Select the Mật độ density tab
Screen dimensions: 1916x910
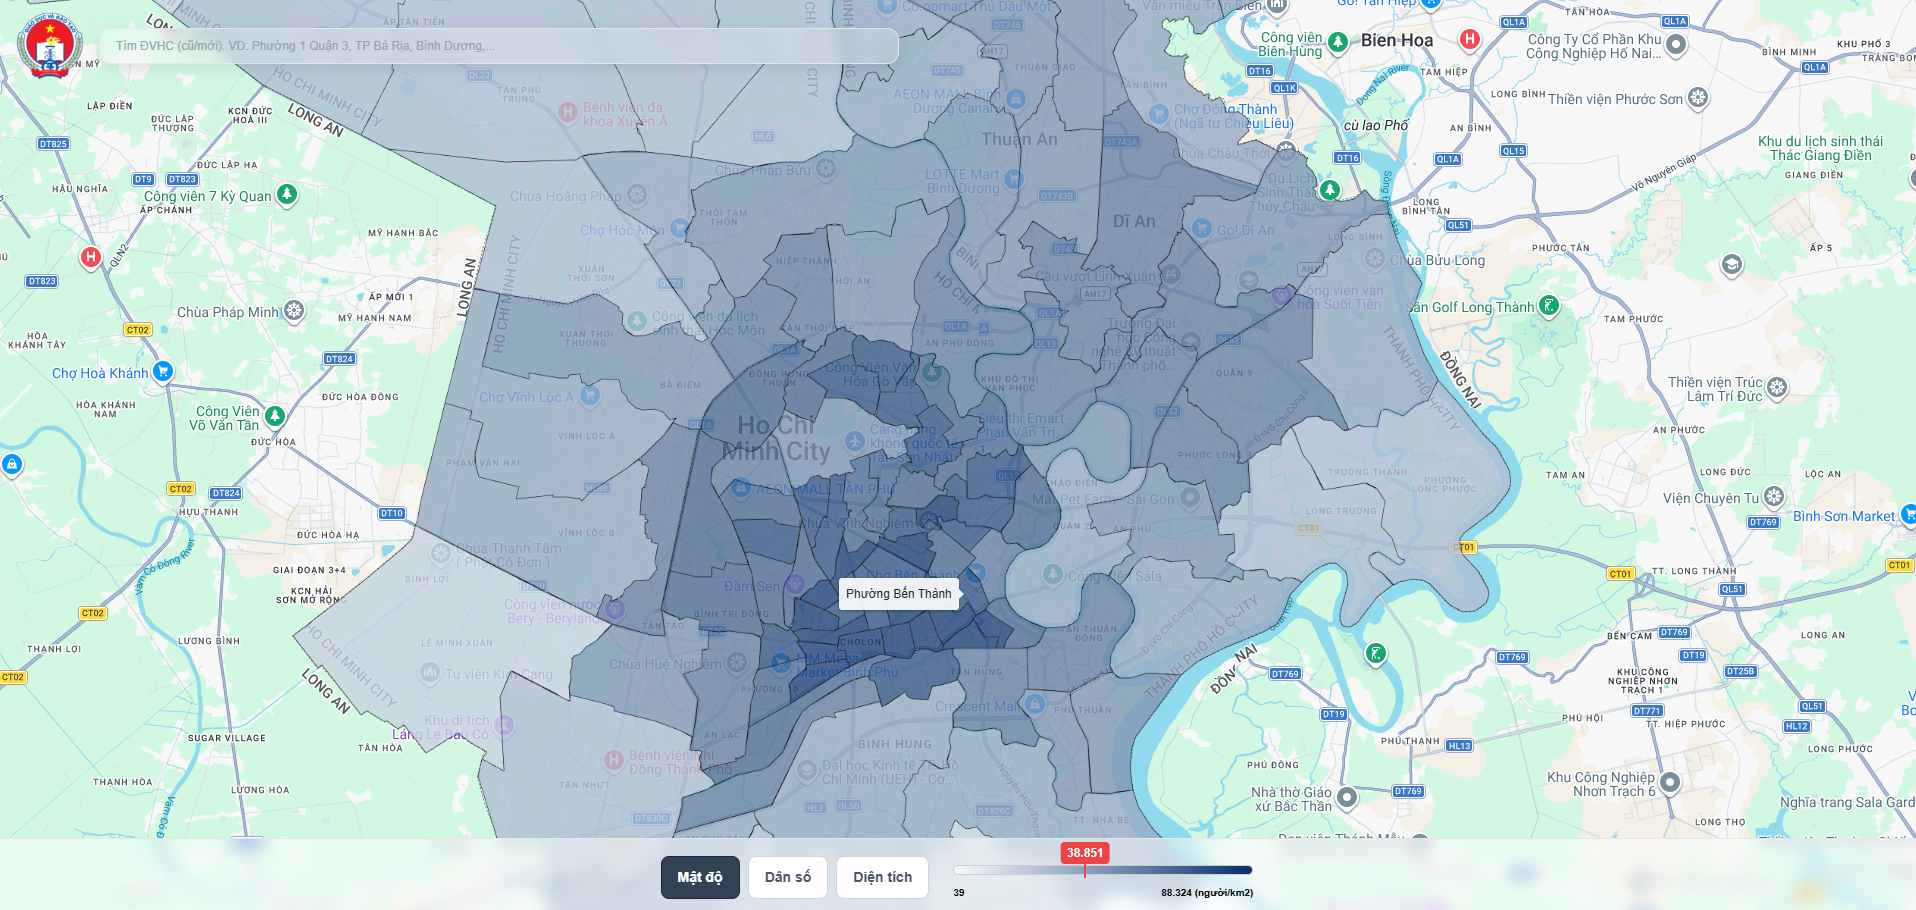click(699, 877)
